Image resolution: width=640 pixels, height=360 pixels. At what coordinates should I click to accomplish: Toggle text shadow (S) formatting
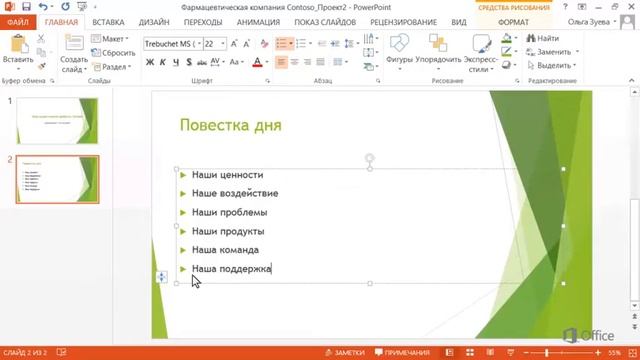pos(189,62)
